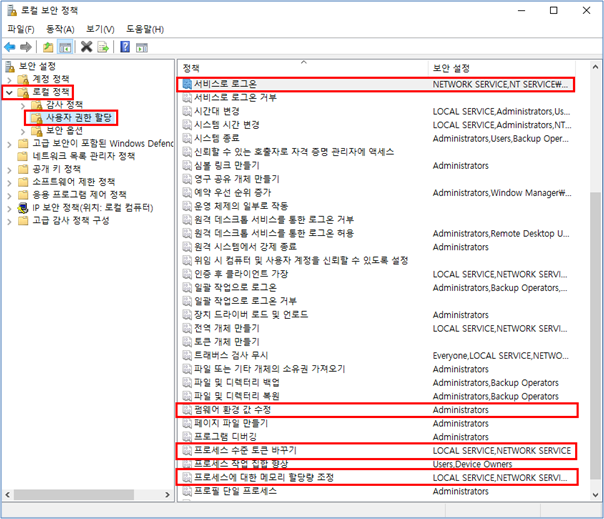This screenshot has height=519, width=604.
Task: Click the Back arrow toolbar icon
Action: [10, 47]
